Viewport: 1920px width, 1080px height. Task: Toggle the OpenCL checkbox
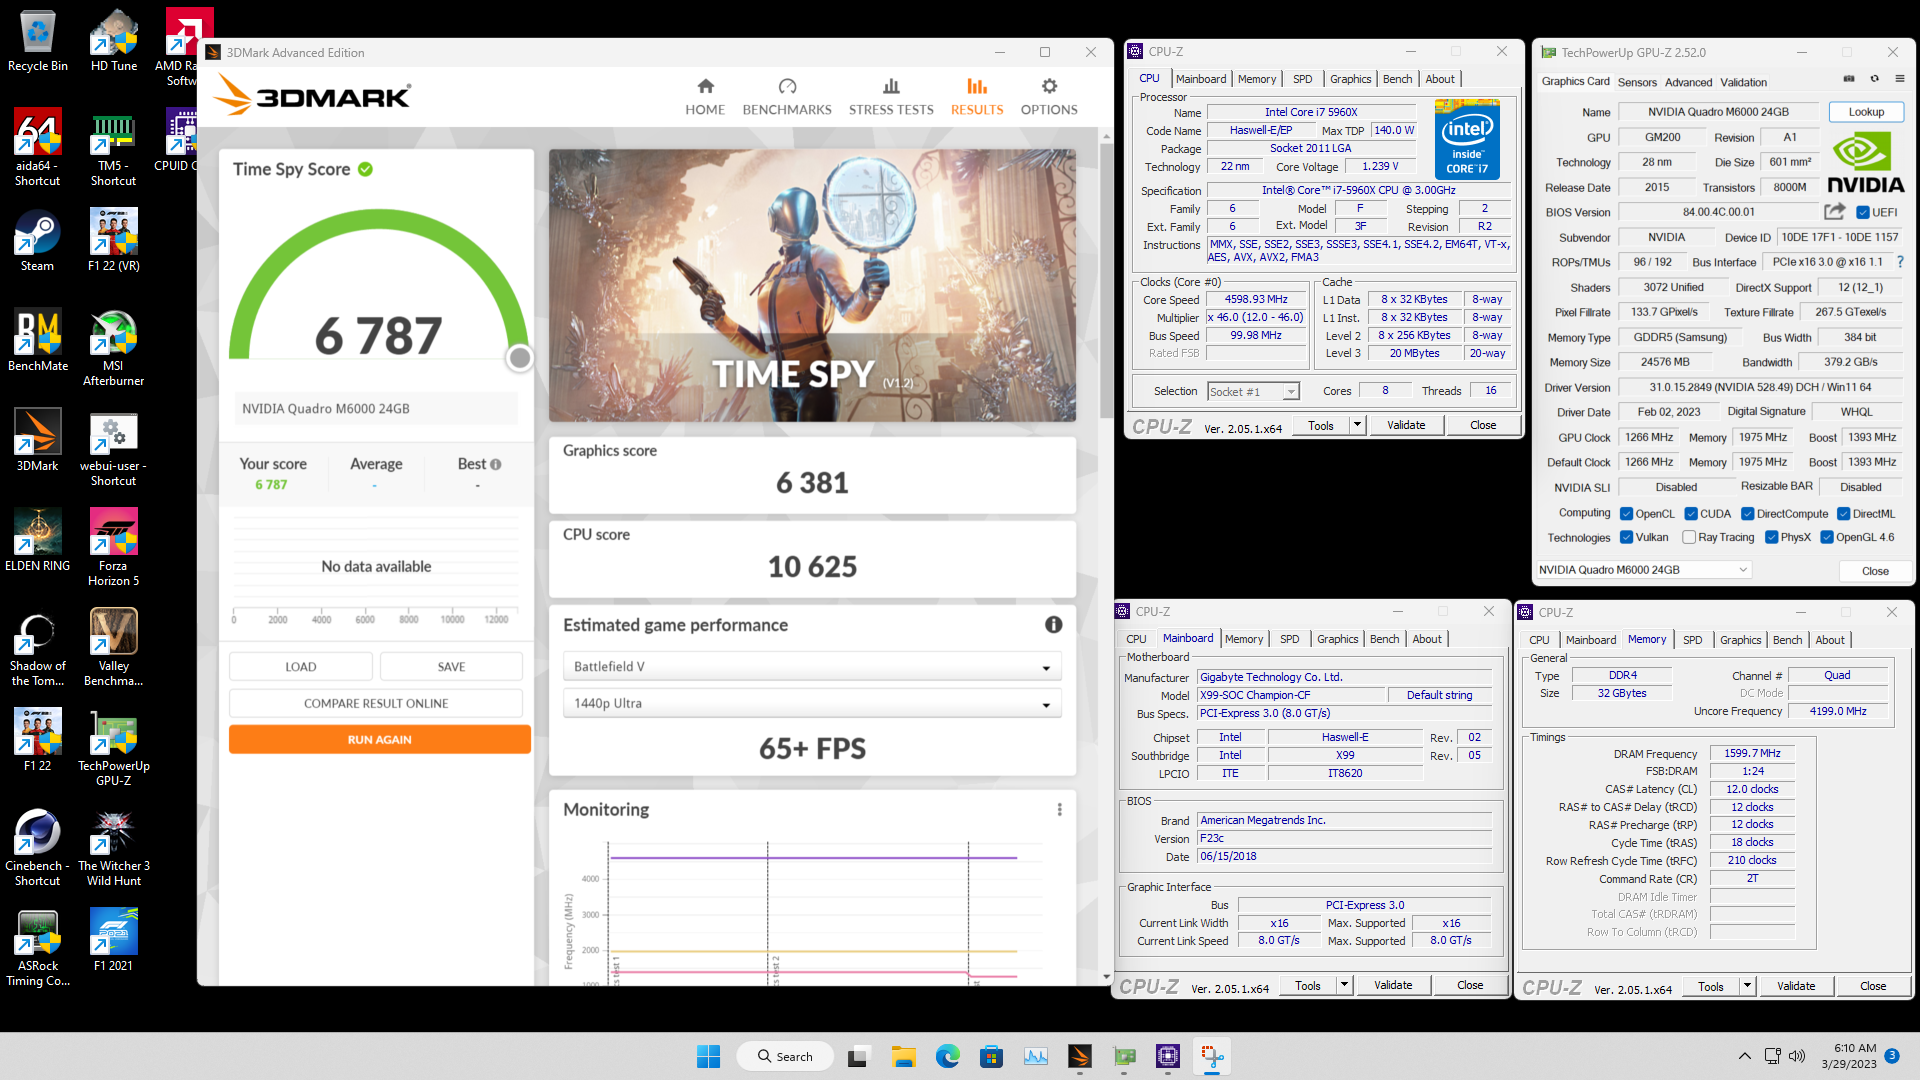point(1627,514)
